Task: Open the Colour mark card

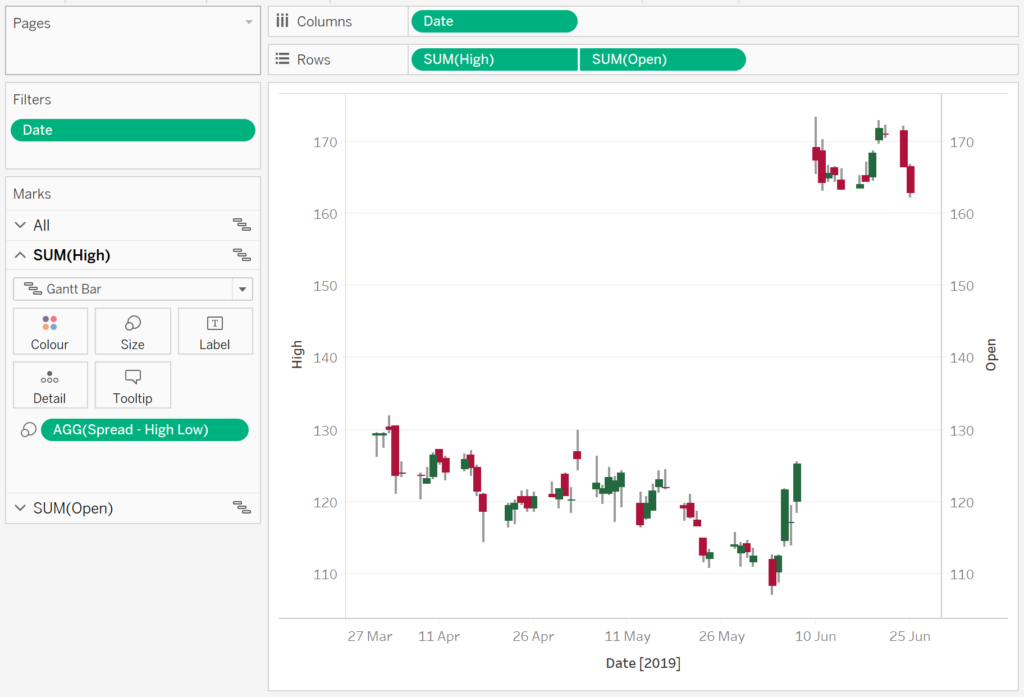Action: click(x=50, y=331)
